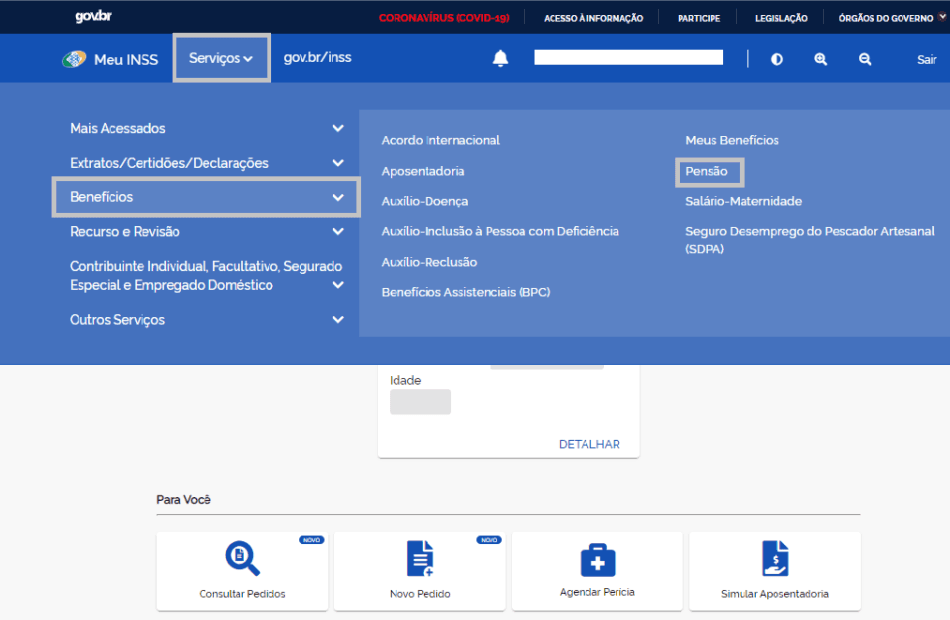Image resolution: width=950 pixels, height=620 pixels.
Task: Open Salário-Maternidade service
Action: pyautogui.click(x=743, y=201)
